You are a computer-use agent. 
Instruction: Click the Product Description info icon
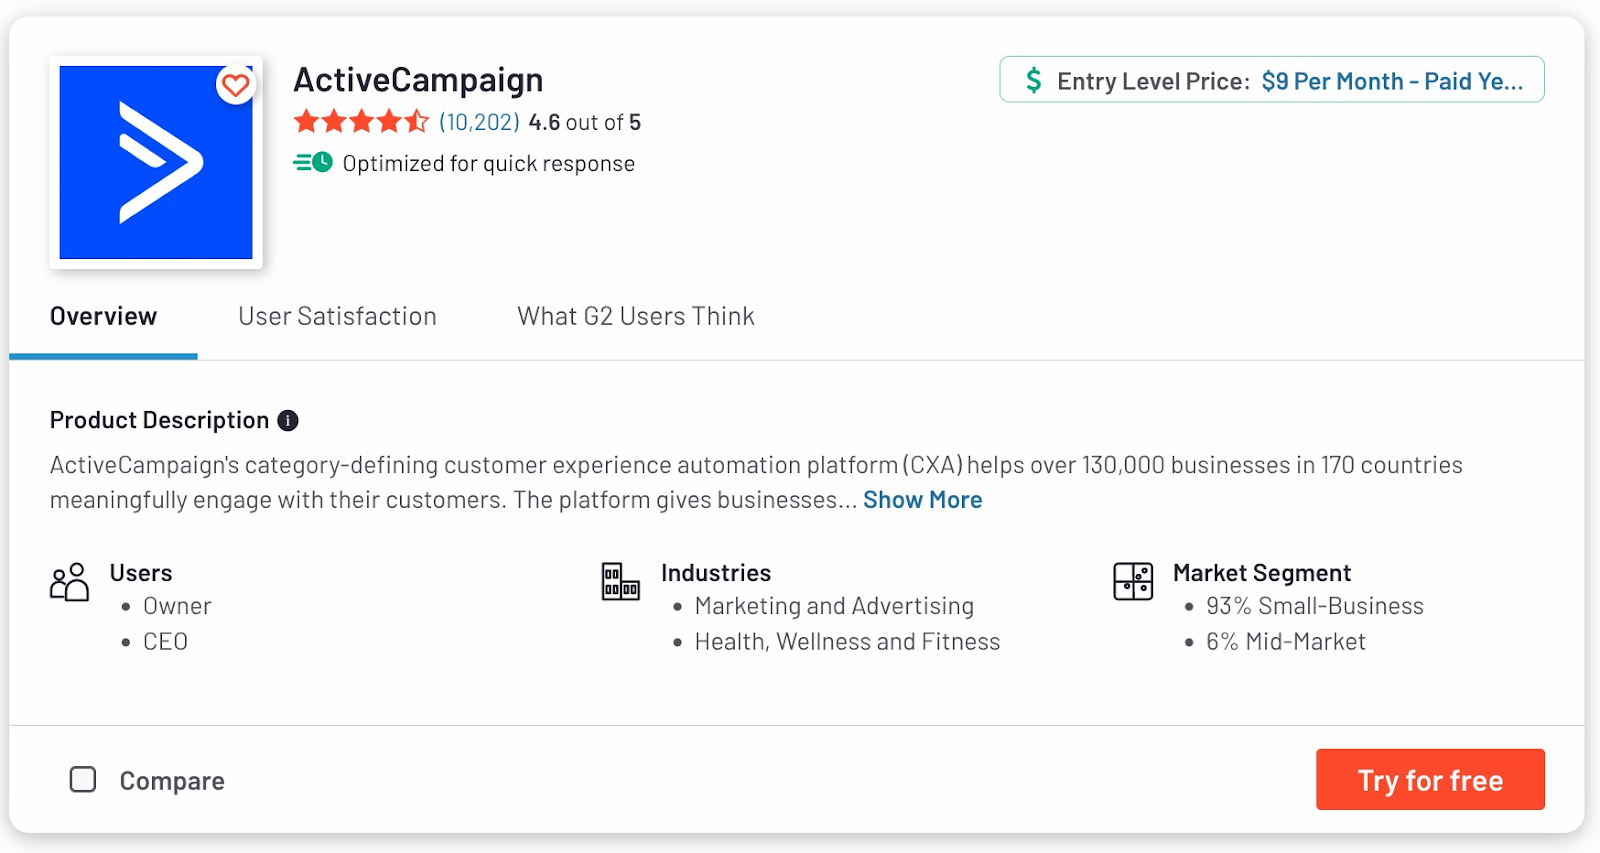click(288, 420)
